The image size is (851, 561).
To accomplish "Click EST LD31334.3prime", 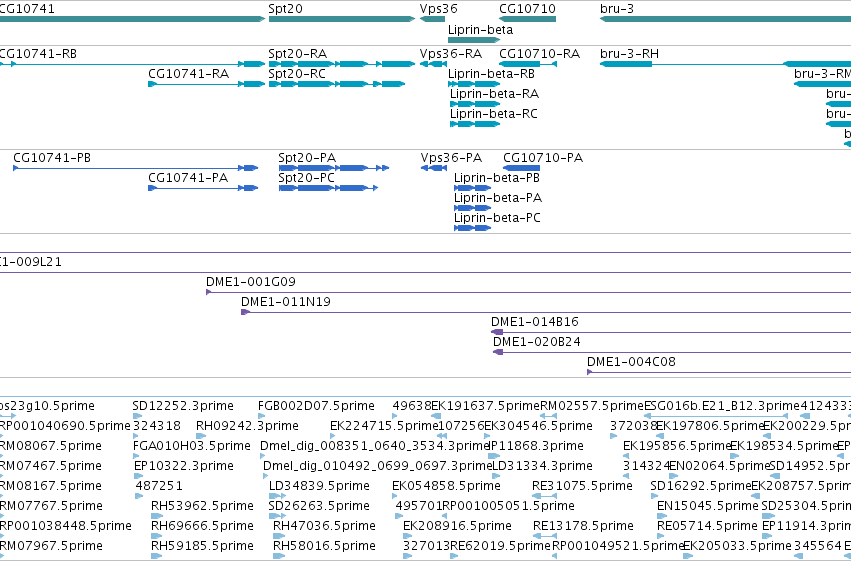I will pyautogui.click(x=542, y=466).
